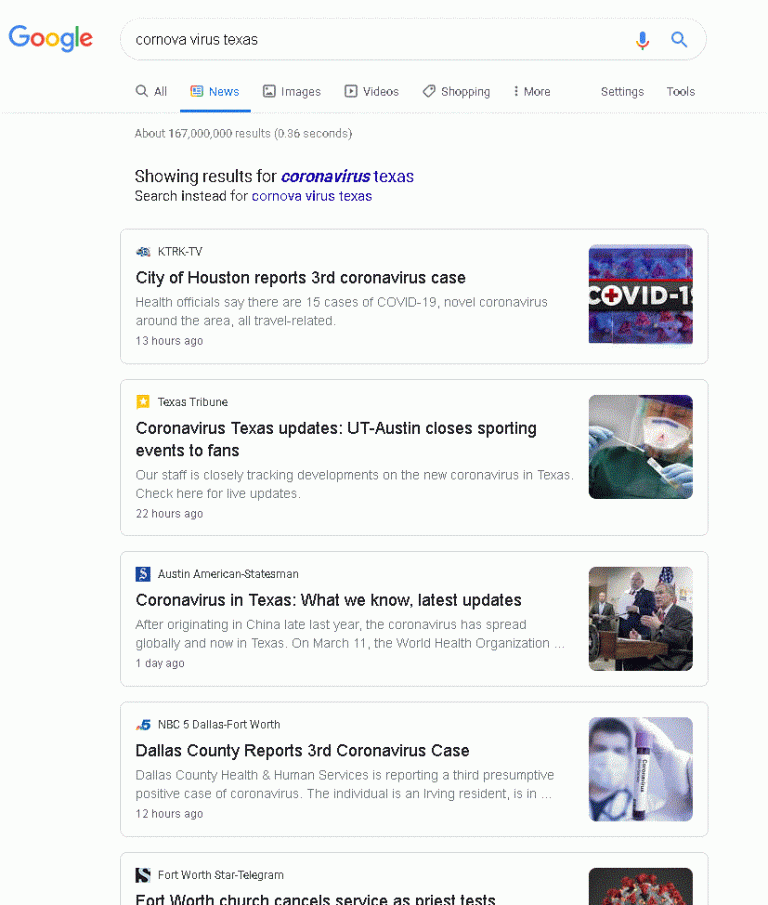Screen dimensions: 768x905
Task: Click the 'After originating in China' snippet
Action: pos(350,634)
